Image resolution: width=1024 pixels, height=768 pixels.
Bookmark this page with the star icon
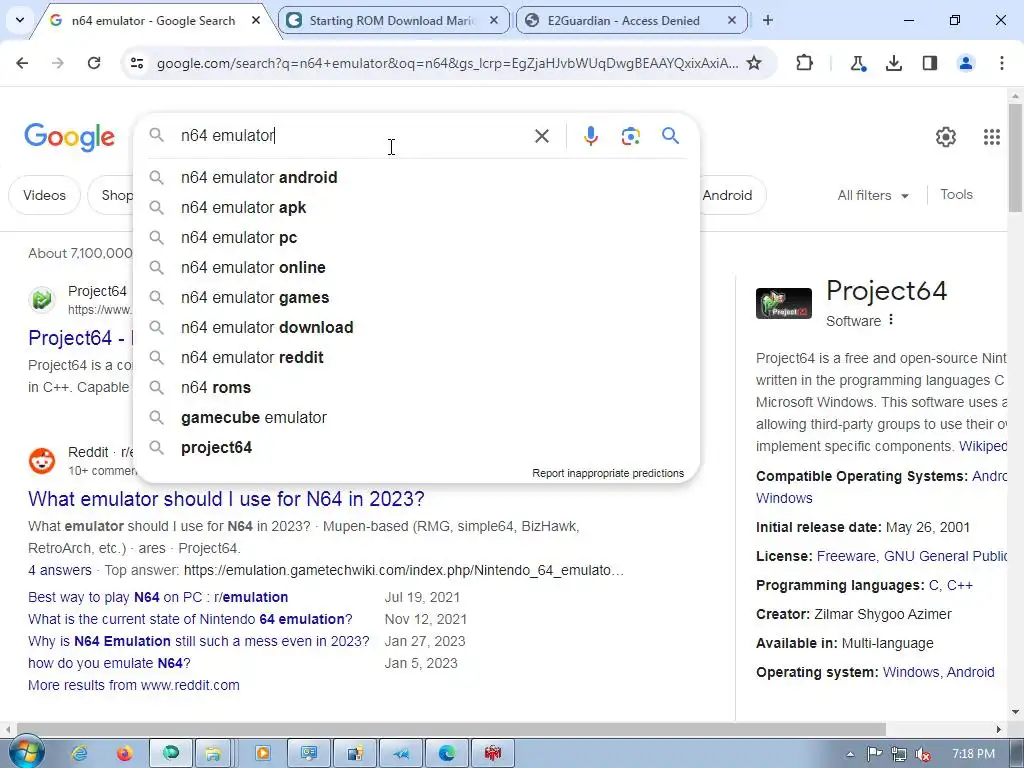[754, 63]
